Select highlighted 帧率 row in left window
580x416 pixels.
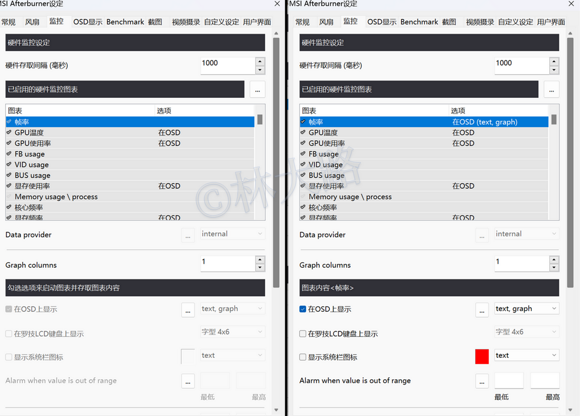click(x=130, y=122)
